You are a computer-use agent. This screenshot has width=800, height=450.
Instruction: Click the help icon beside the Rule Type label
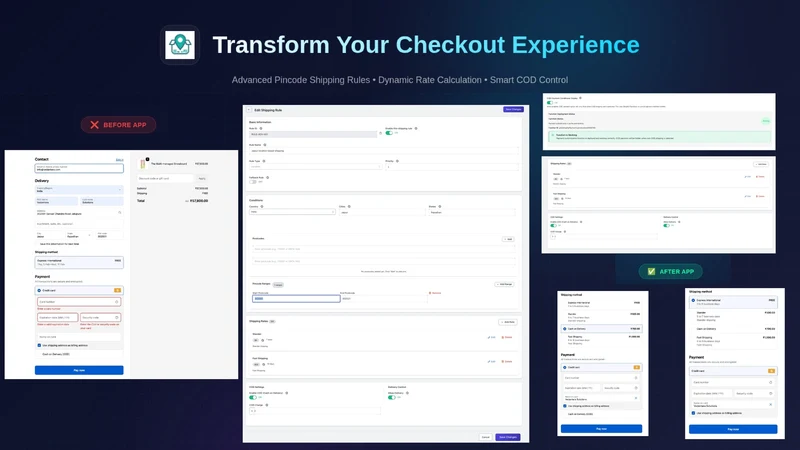click(264, 161)
